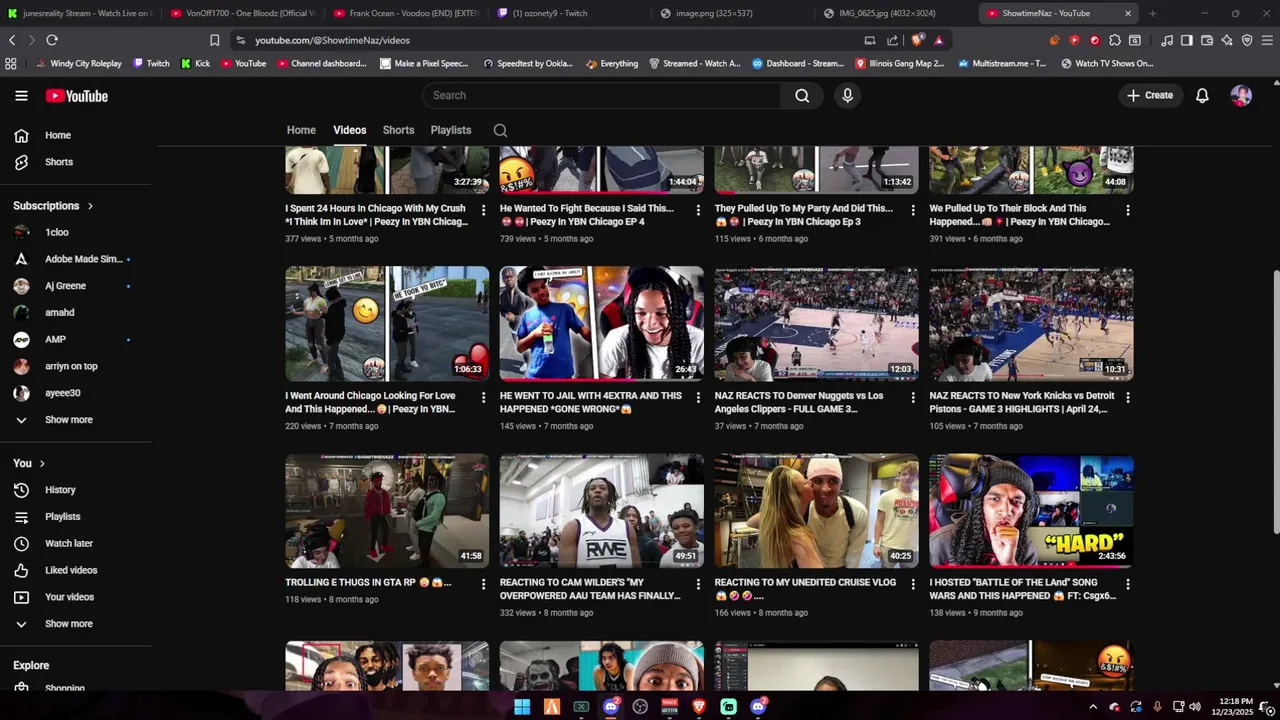Open Brave browser in the taskbar

click(699, 707)
